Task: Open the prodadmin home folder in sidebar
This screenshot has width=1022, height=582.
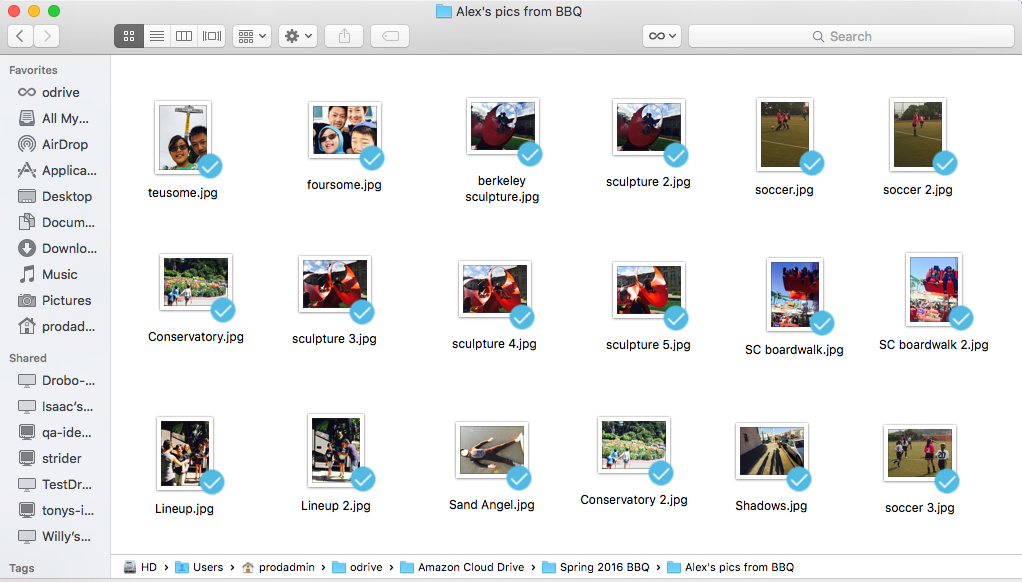Action: coord(55,327)
